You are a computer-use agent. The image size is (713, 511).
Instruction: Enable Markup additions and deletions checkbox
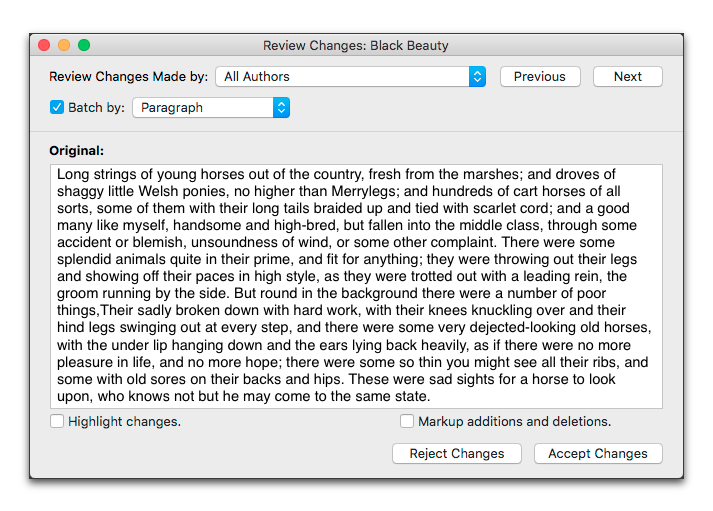407,421
